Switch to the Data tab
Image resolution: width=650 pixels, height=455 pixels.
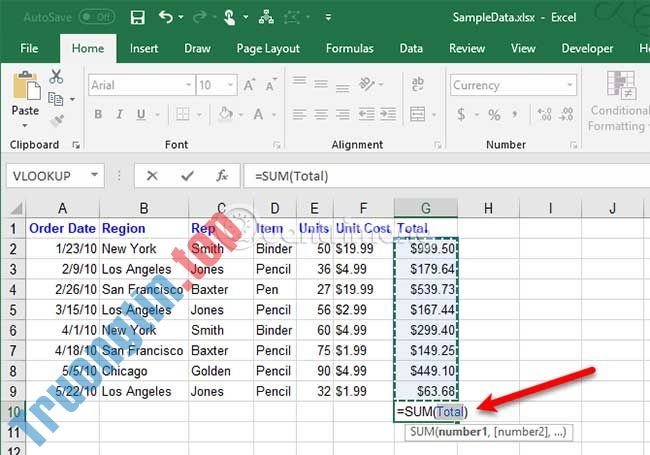coord(411,48)
